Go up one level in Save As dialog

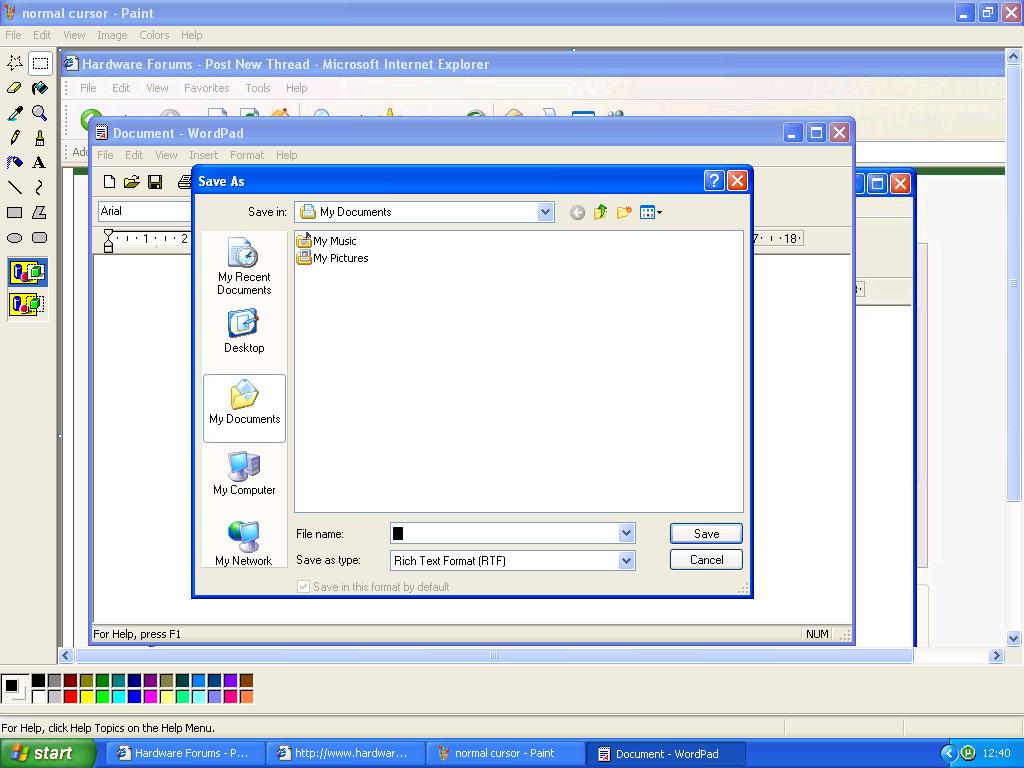[x=600, y=212]
